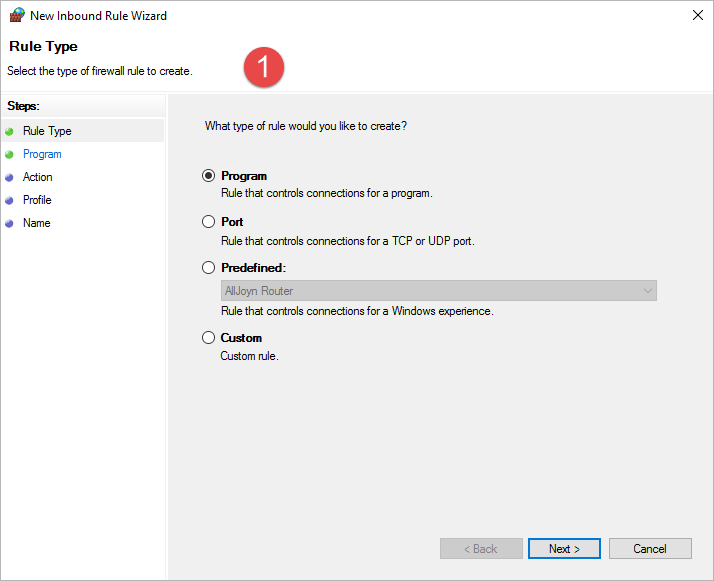Click the red number 1 annotation badge
The height and width of the screenshot is (581, 714).
pos(264,67)
